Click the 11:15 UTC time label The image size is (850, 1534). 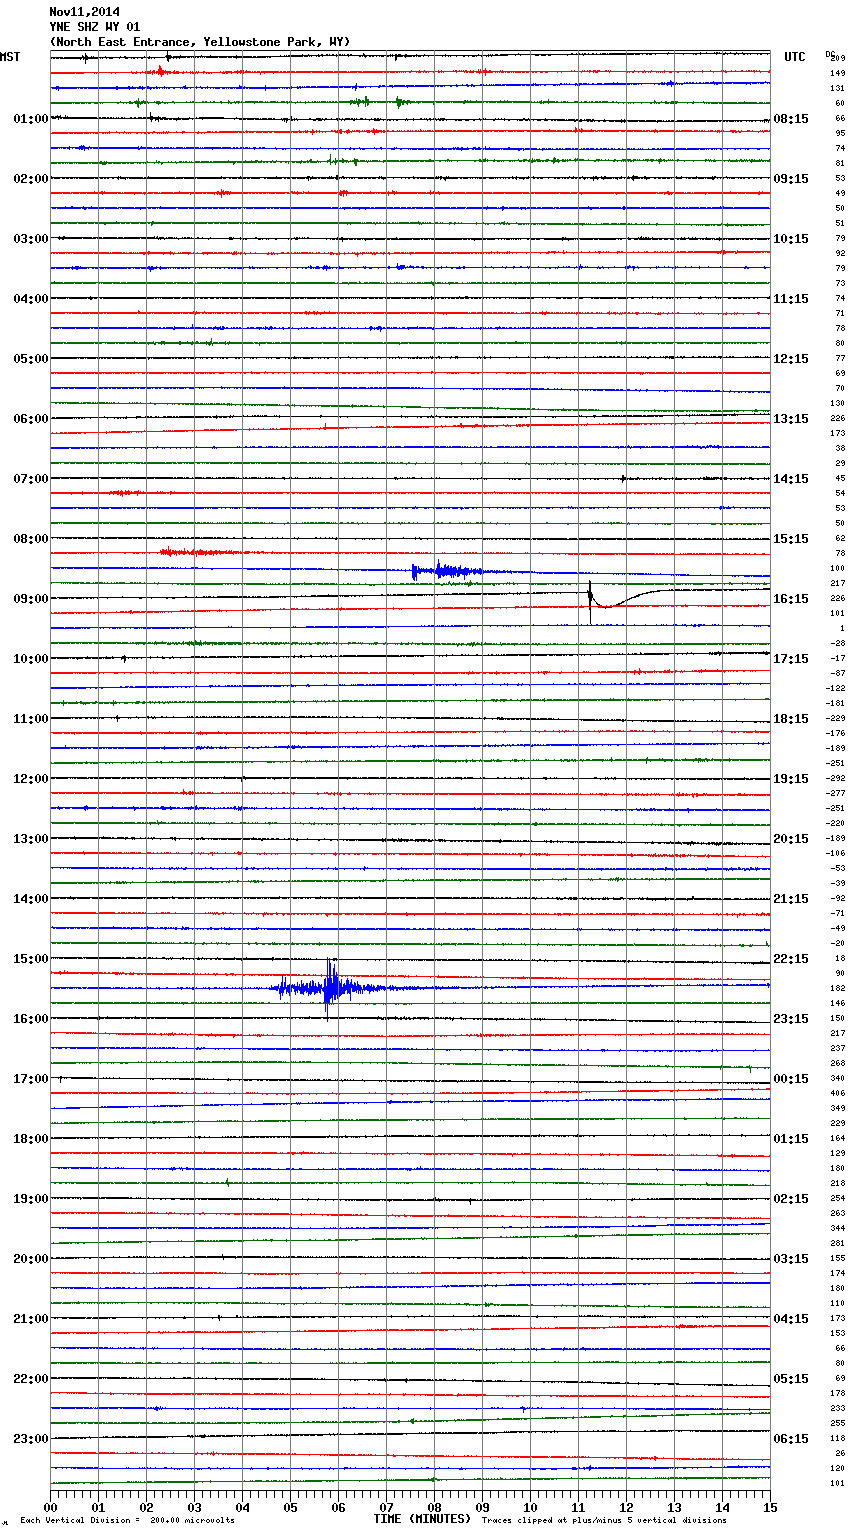coord(791,299)
